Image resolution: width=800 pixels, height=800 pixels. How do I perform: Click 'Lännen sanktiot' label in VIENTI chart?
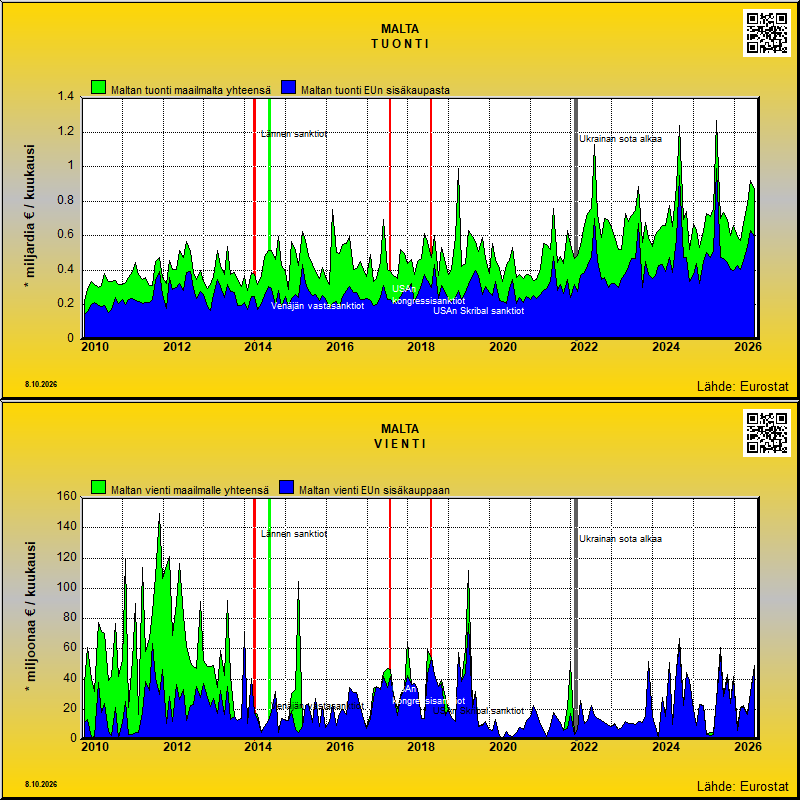(x=294, y=534)
